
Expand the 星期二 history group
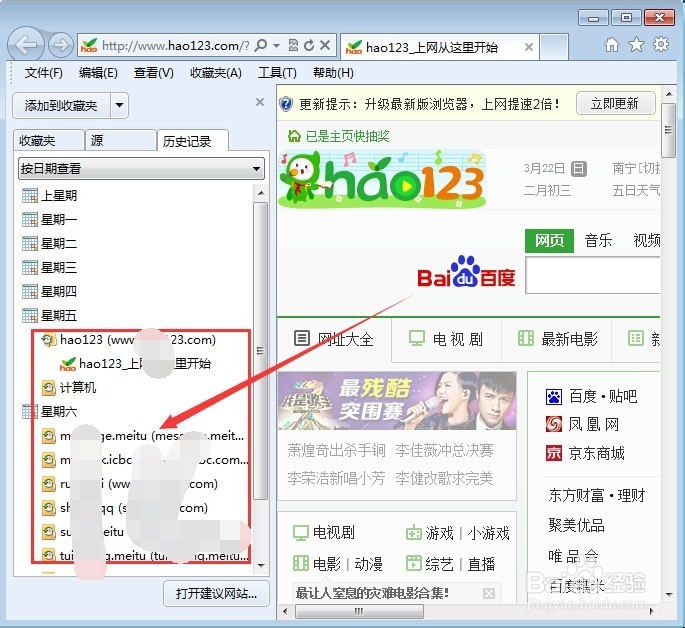coord(50,243)
